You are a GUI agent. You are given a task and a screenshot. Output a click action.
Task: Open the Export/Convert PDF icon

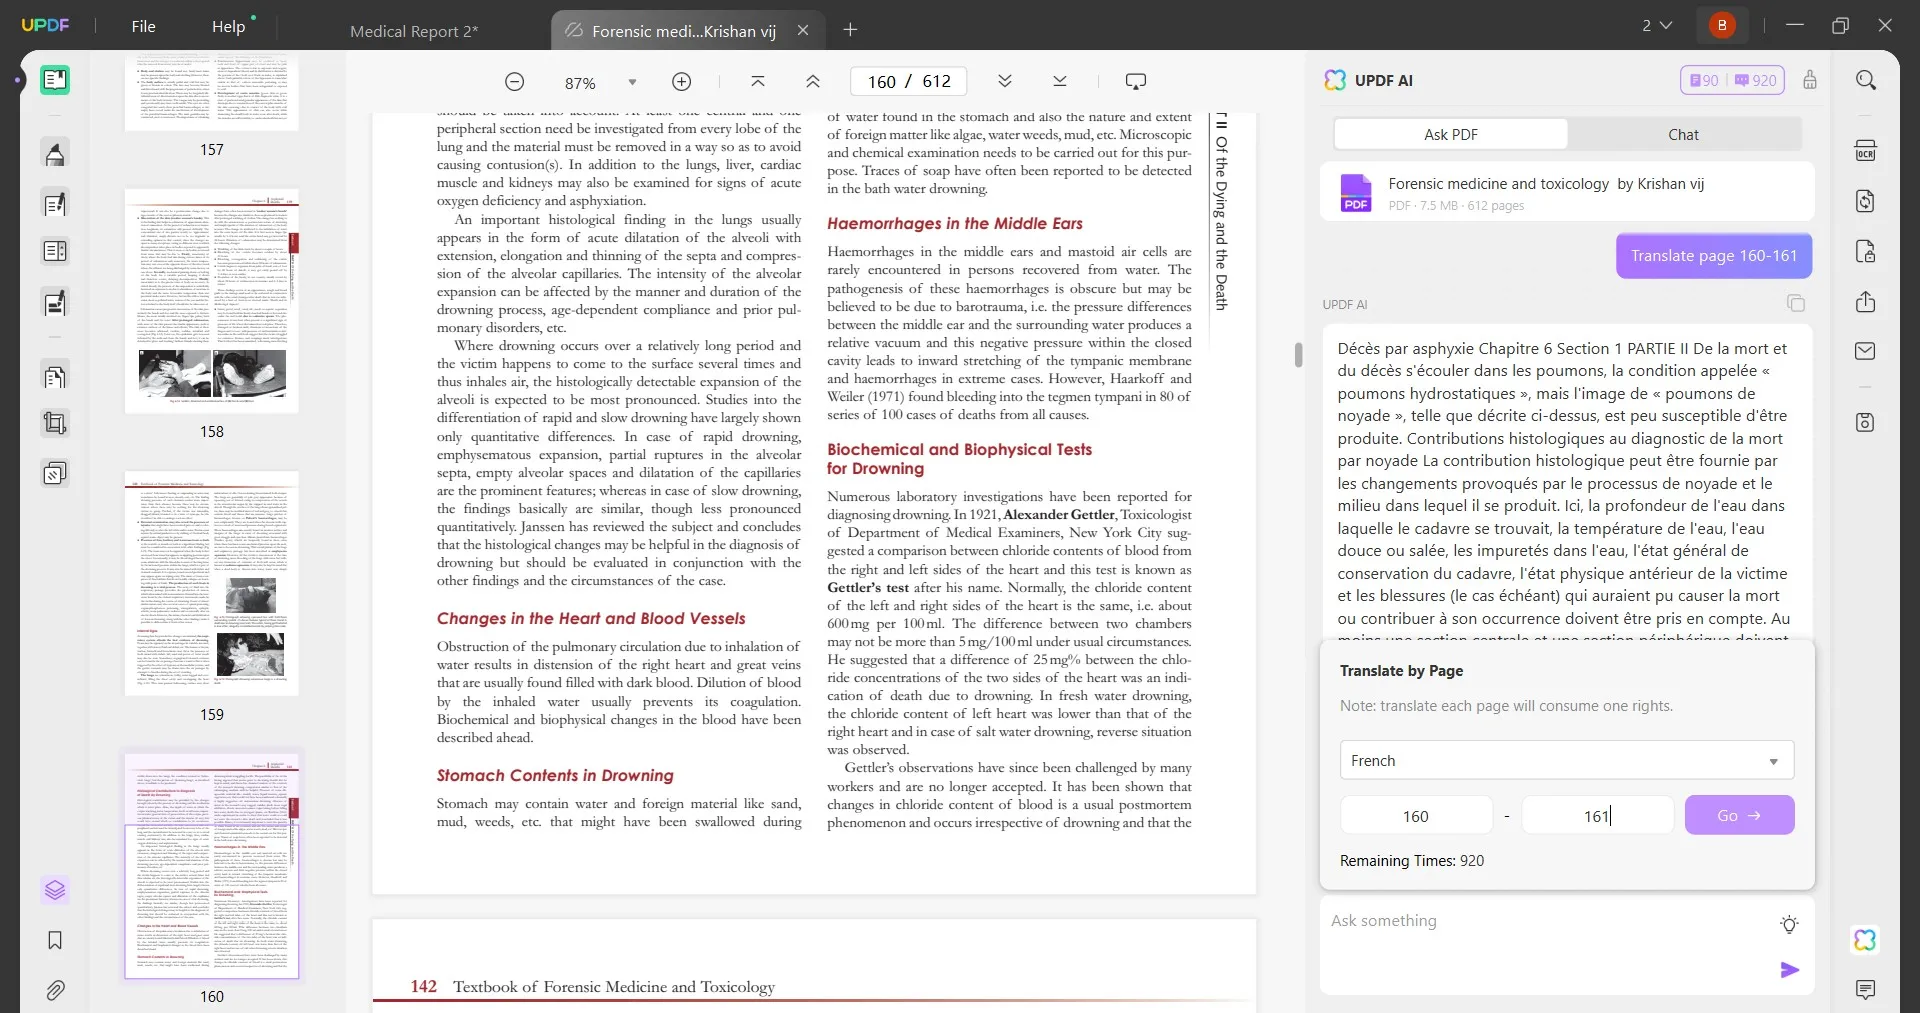[x=1866, y=201]
